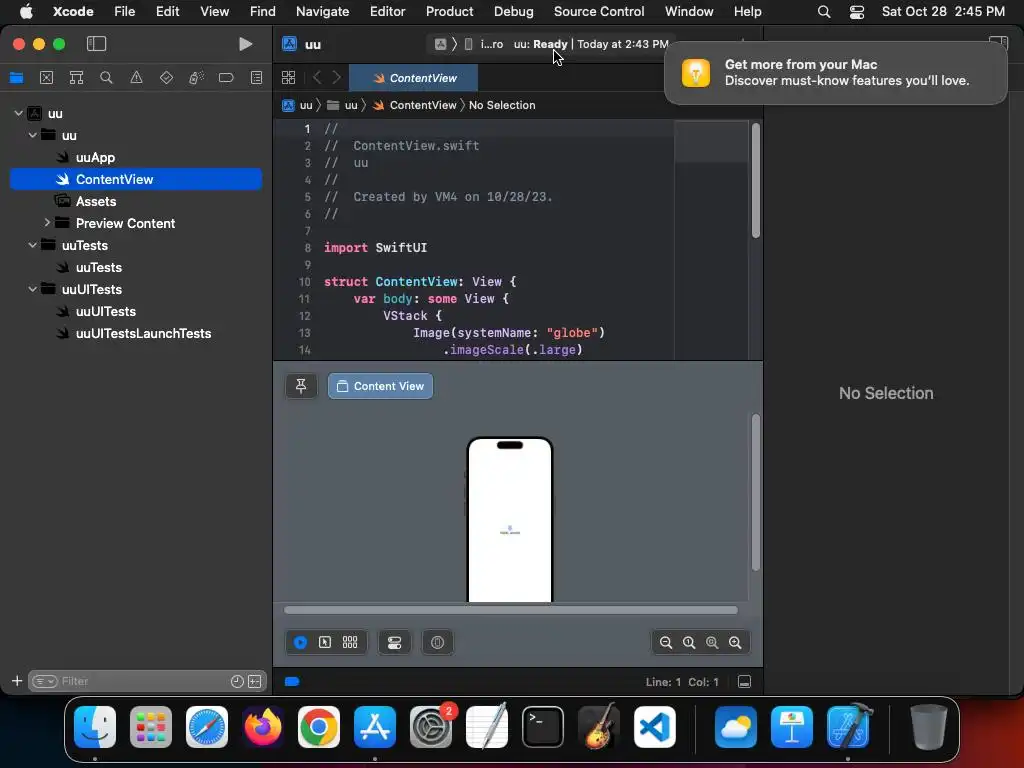
Task: Collapse the uu group folder
Action: click(32, 135)
